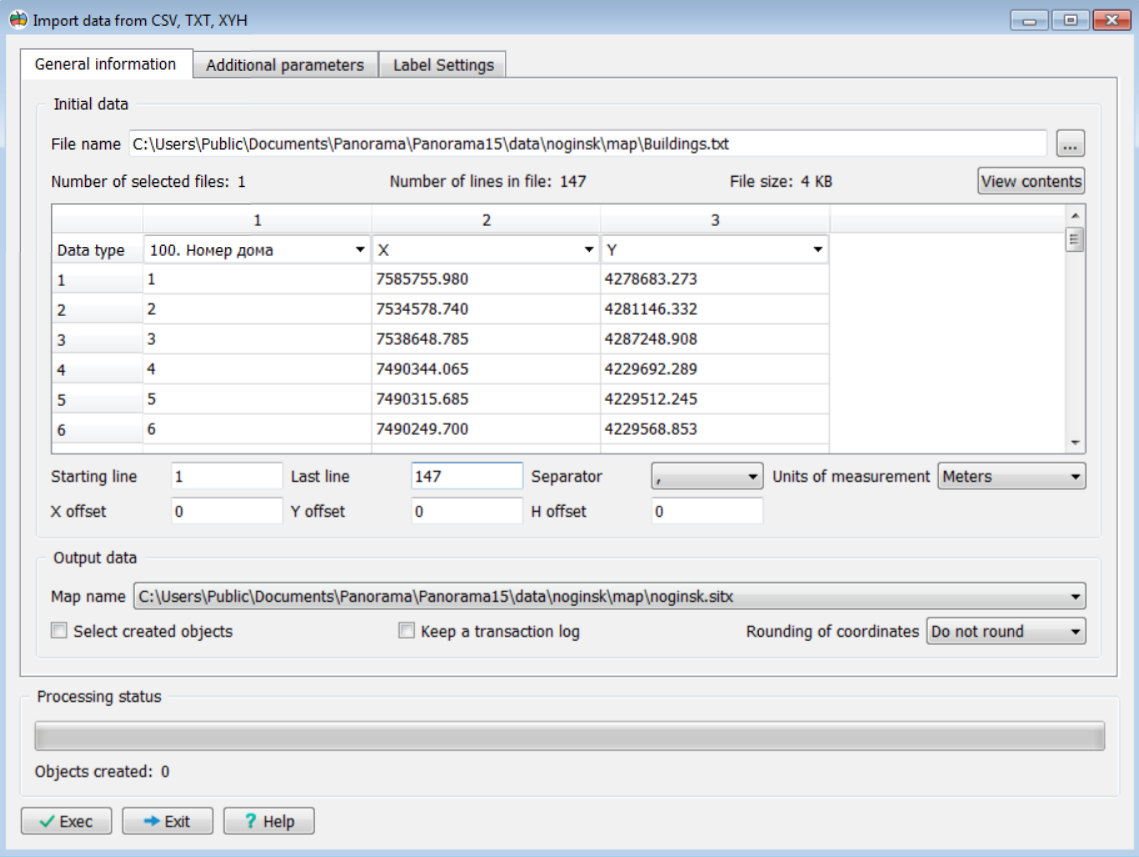
Task: Click the Exit button
Action: click(167, 821)
